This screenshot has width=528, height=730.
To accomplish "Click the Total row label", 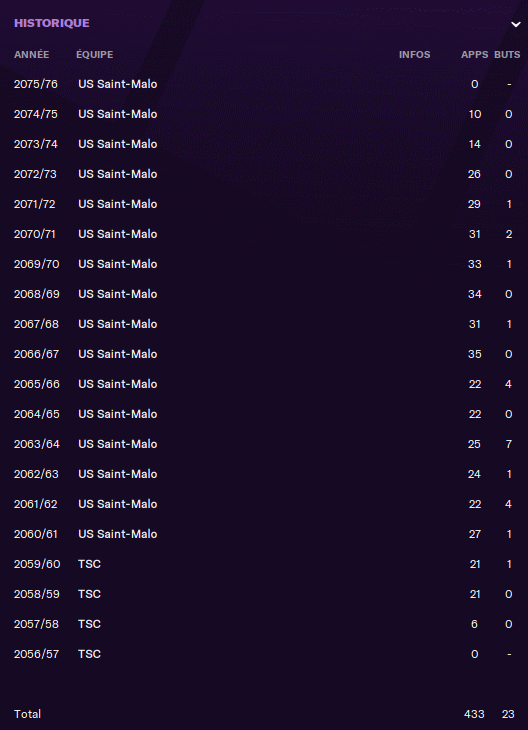I will pos(27,714).
